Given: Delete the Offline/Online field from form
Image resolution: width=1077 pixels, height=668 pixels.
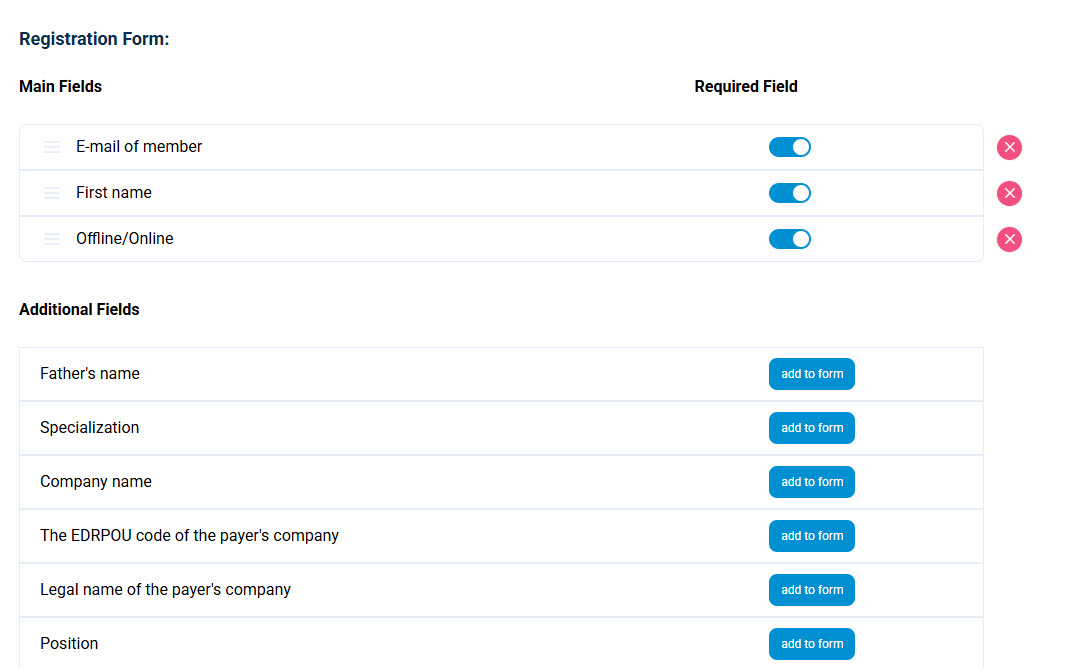Looking at the screenshot, I should click(x=1009, y=240).
